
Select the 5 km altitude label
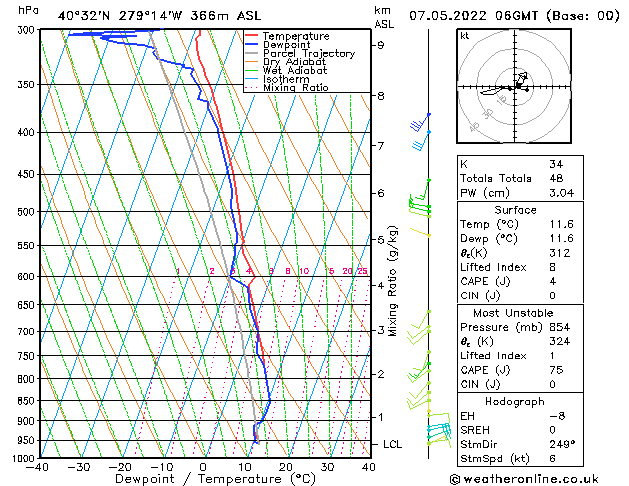[x=380, y=240]
